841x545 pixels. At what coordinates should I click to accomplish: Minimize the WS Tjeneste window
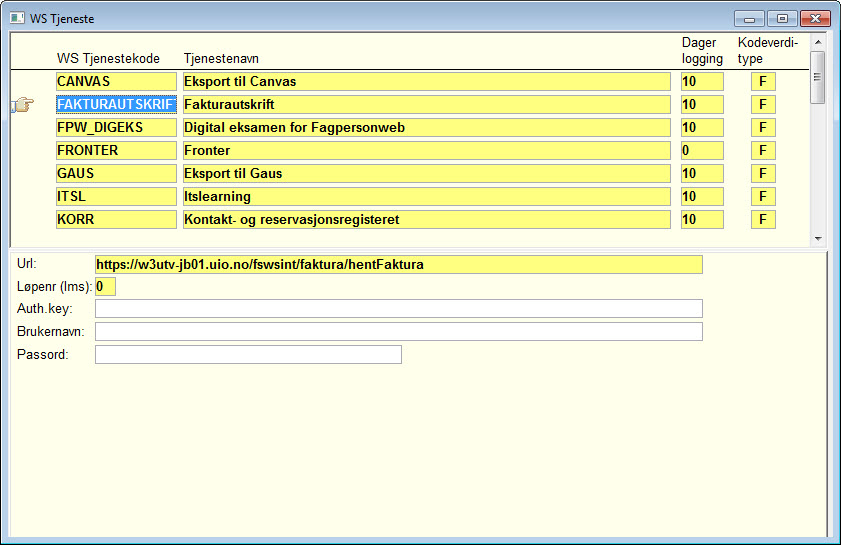pos(749,19)
